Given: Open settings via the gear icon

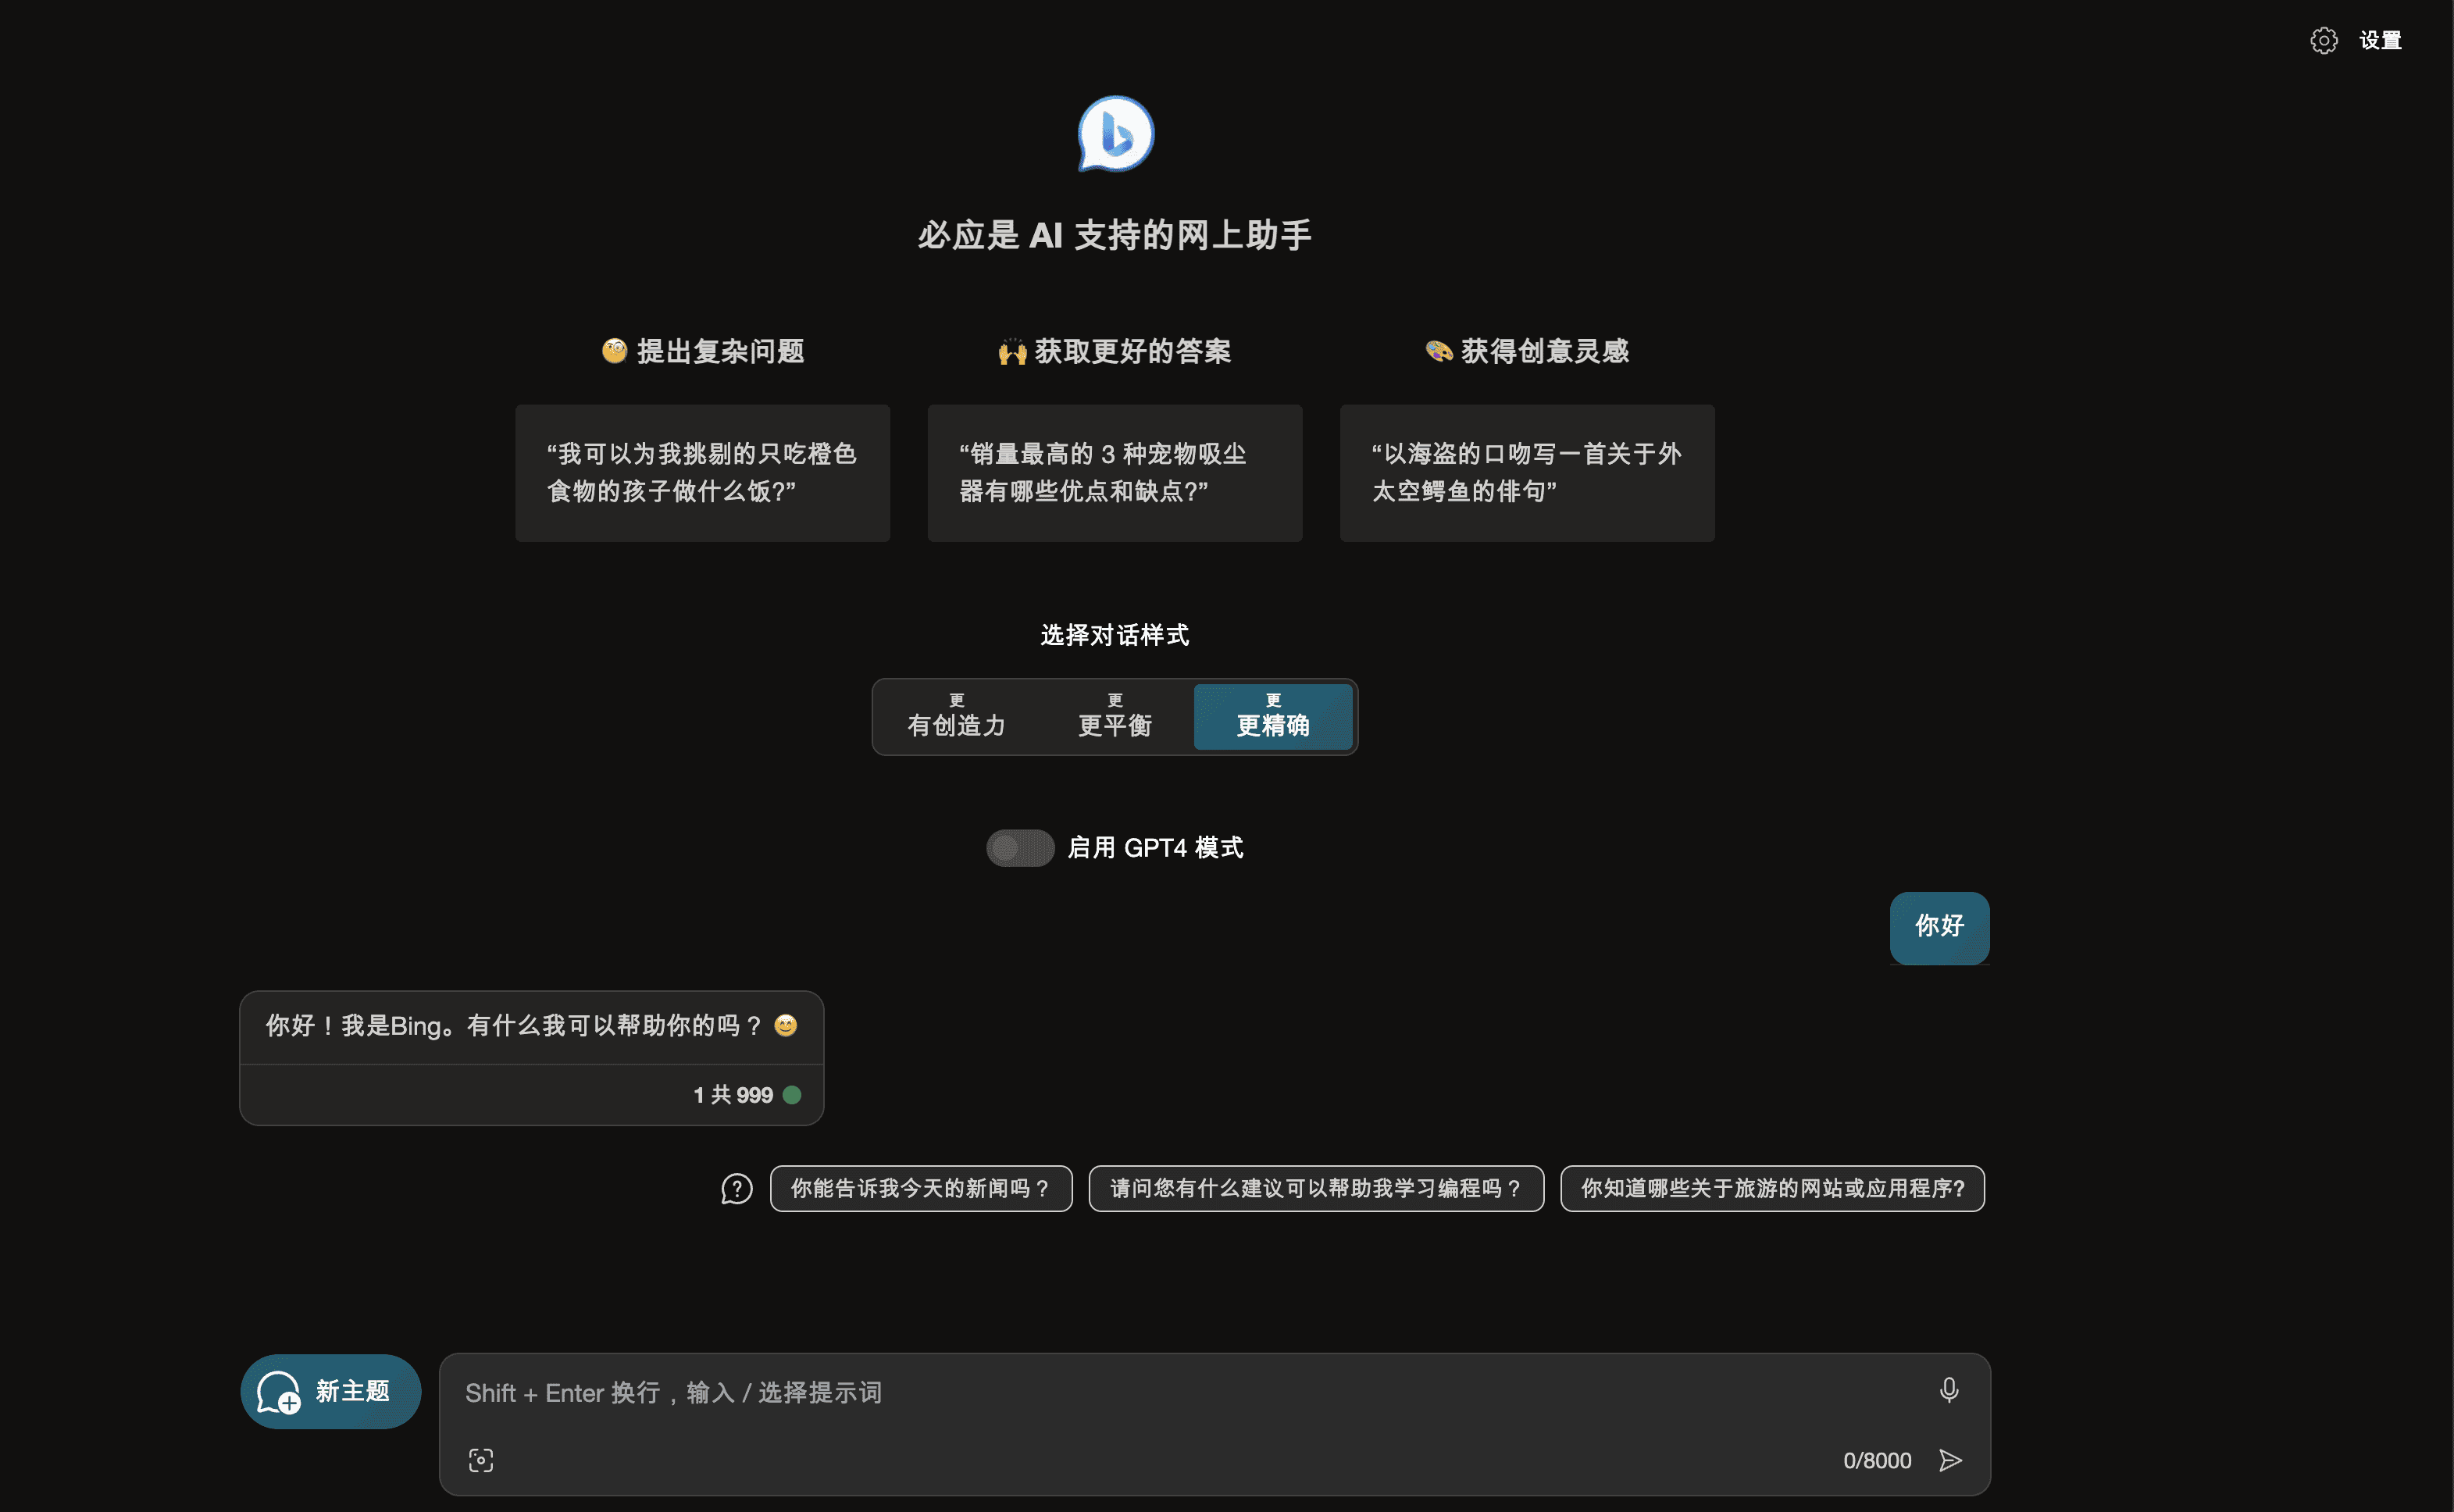Looking at the screenshot, I should [x=2323, y=40].
